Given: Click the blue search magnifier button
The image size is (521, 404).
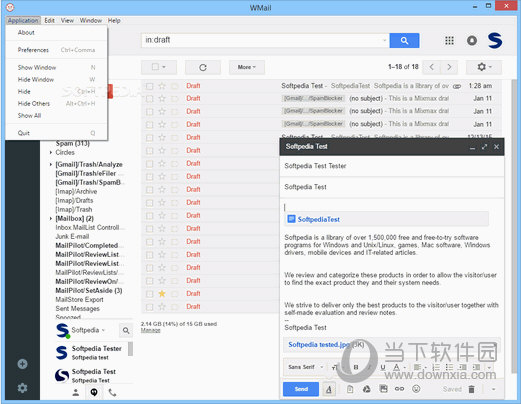Looking at the screenshot, I should 404,40.
